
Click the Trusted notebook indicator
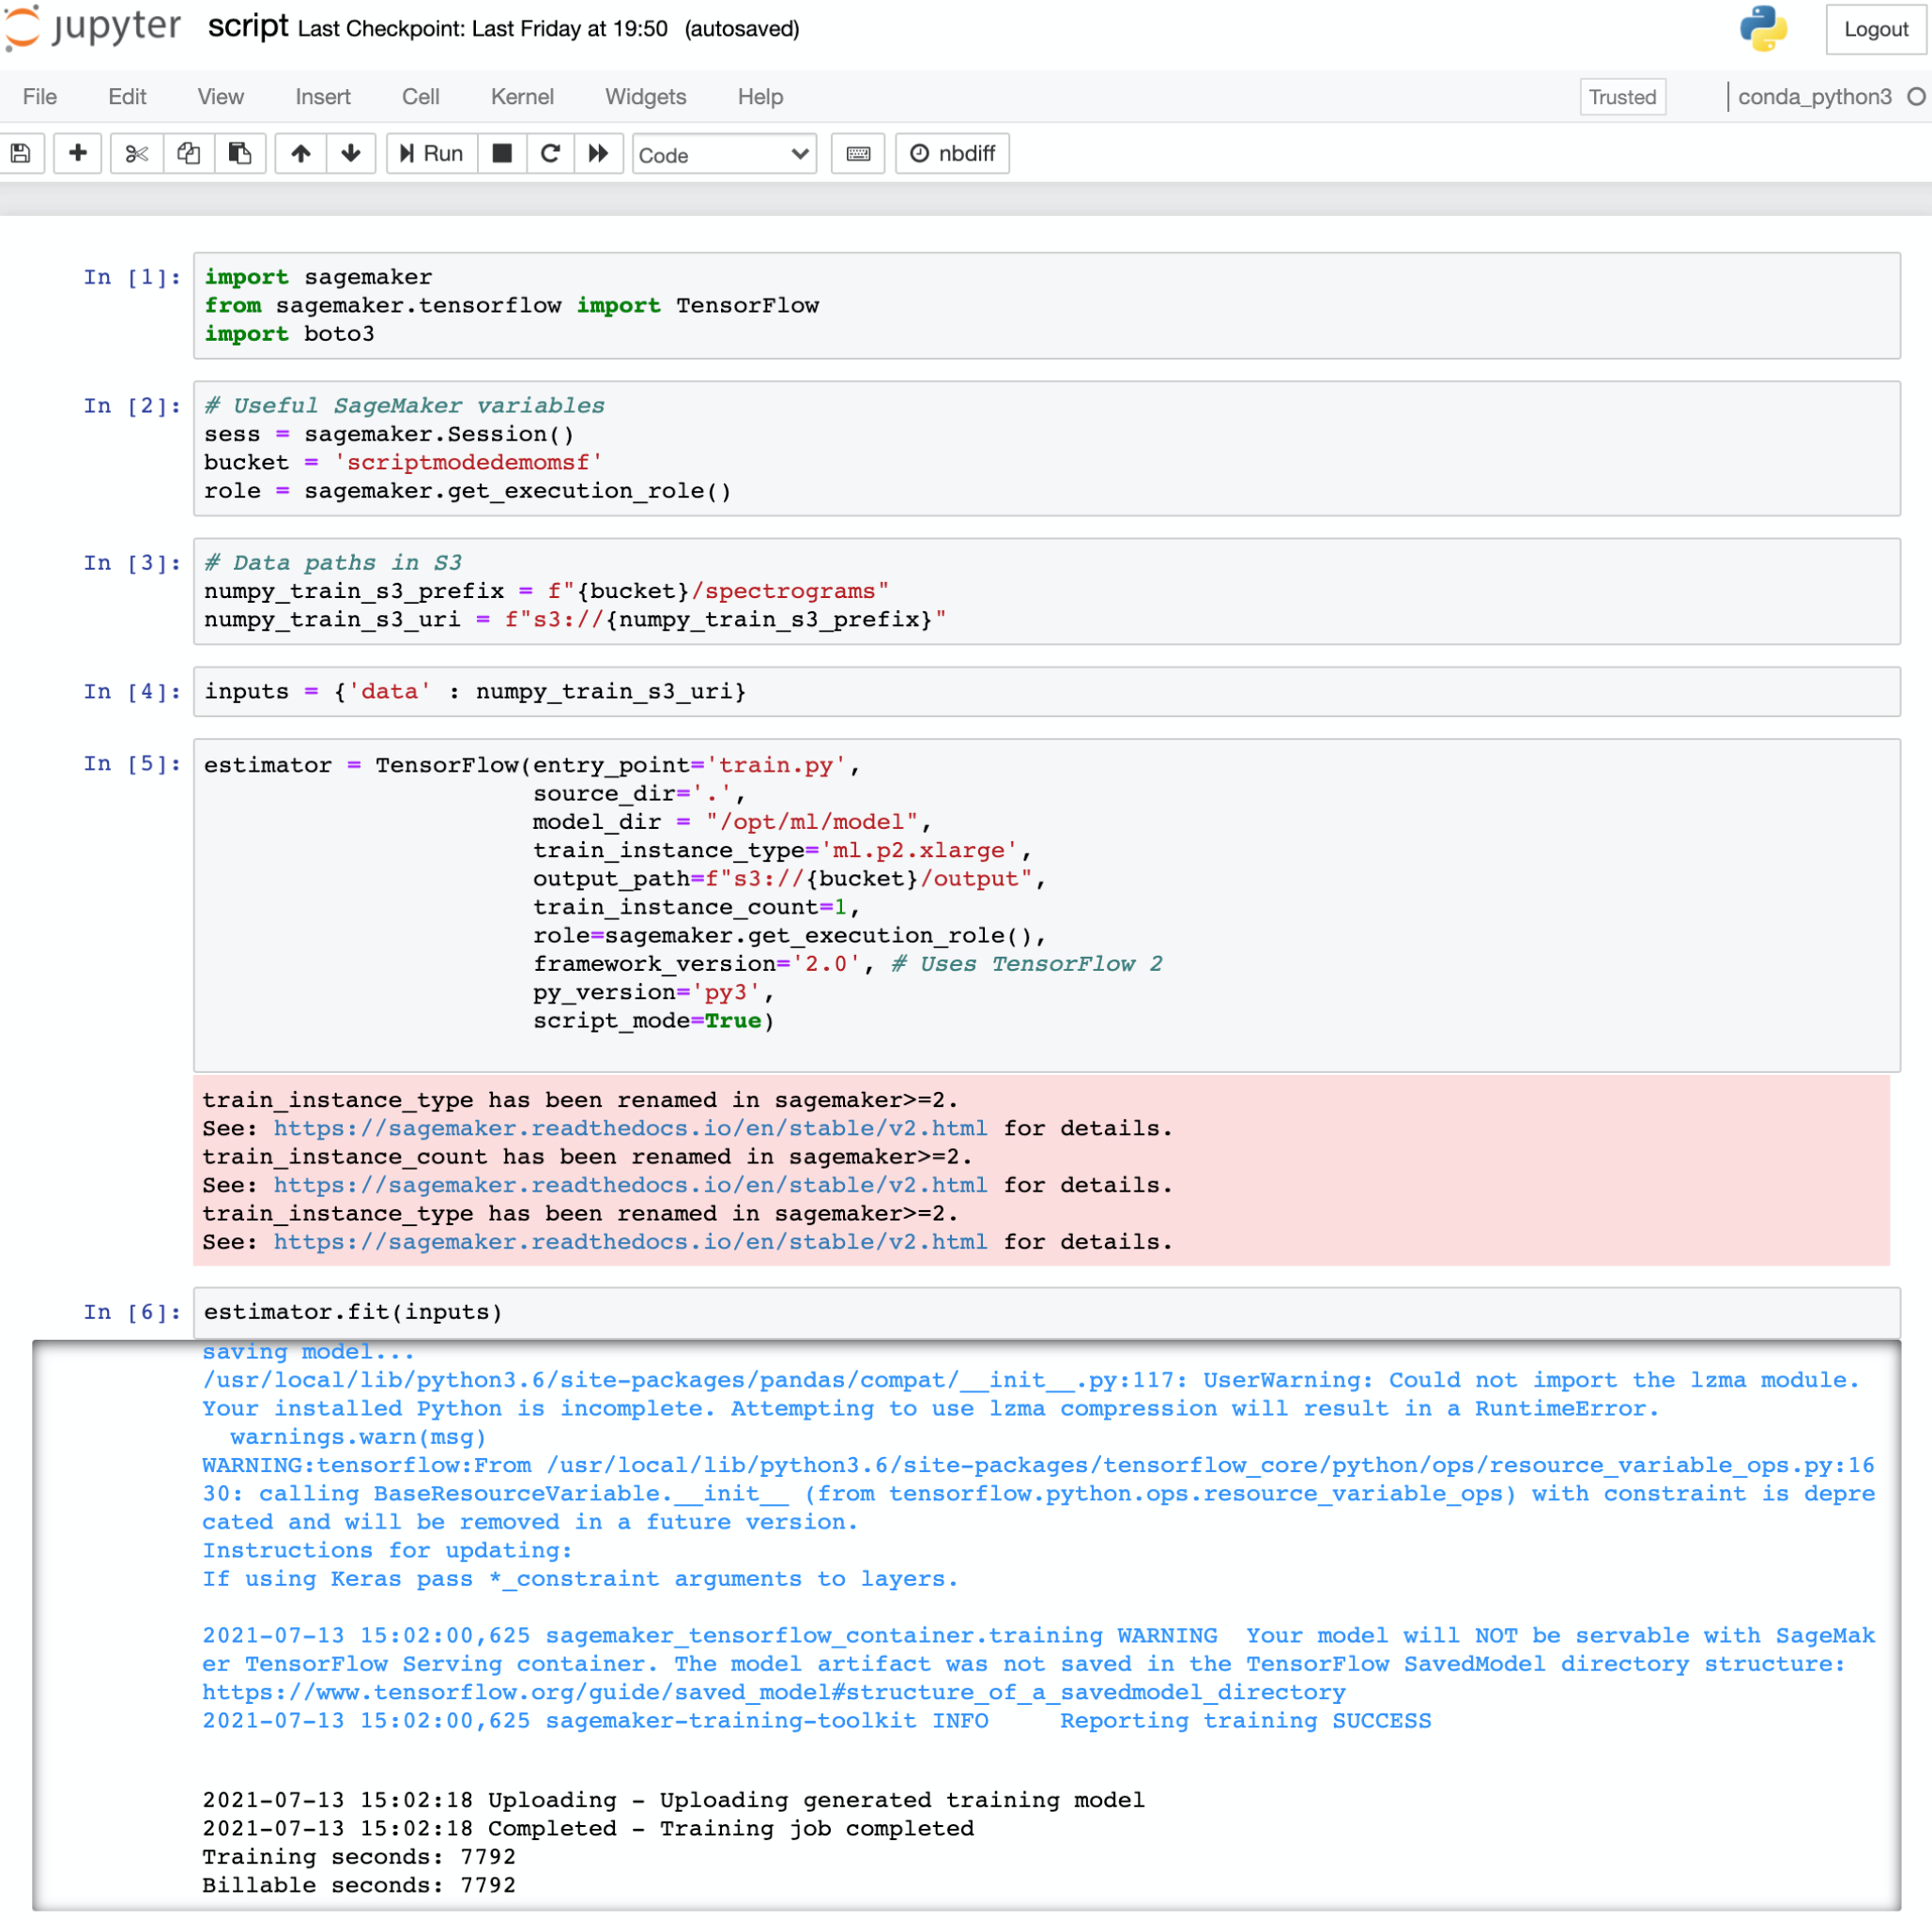pos(1622,97)
